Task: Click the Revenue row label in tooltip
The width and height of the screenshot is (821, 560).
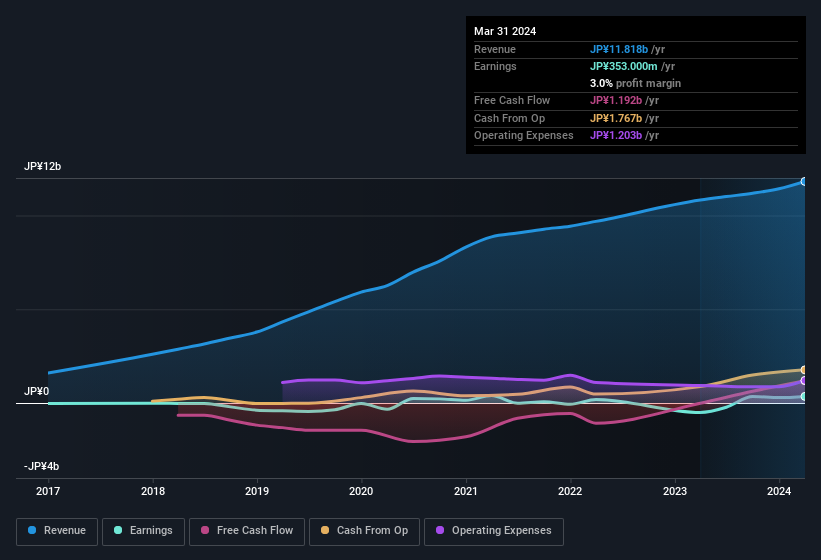Action: 495,49
